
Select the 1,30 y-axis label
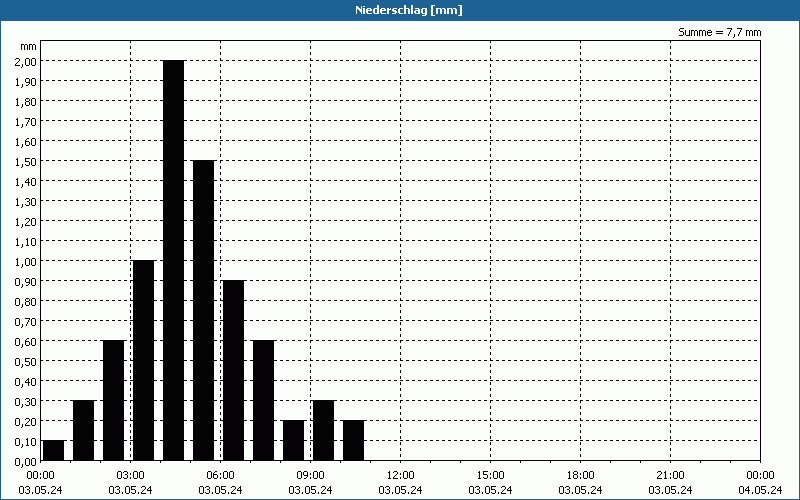click(27, 202)
